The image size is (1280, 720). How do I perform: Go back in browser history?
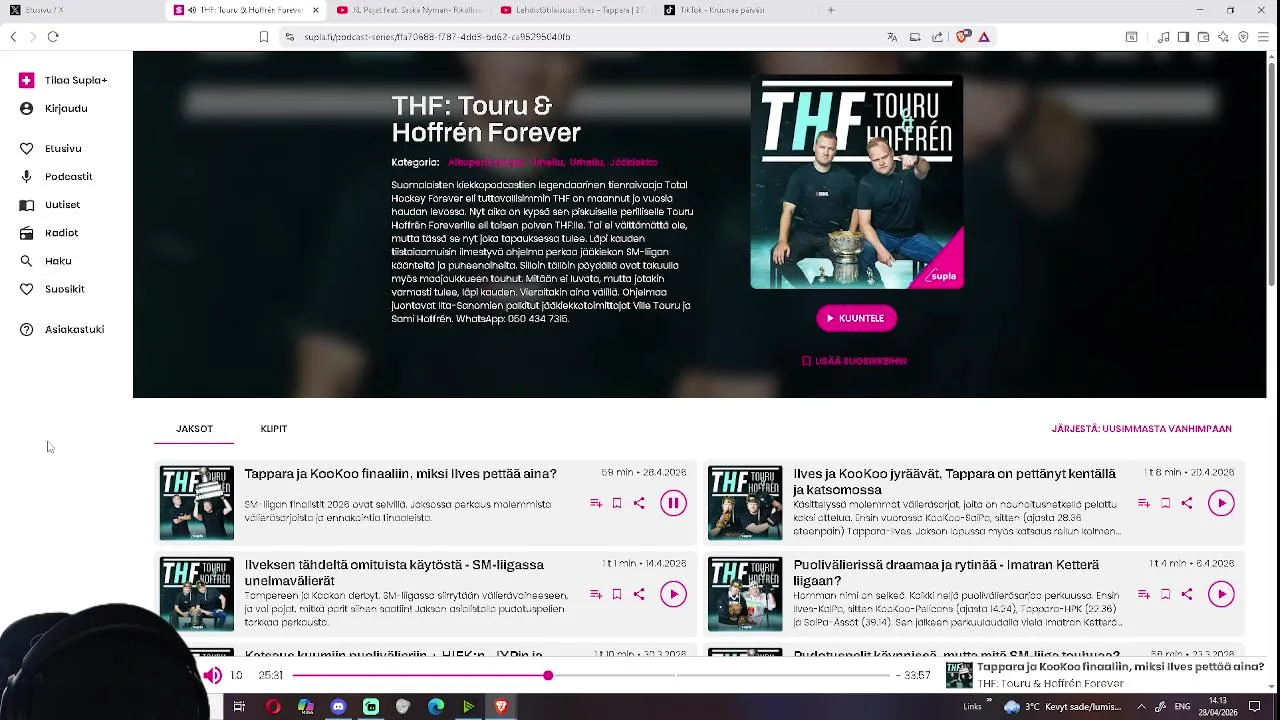click(13, 37)
